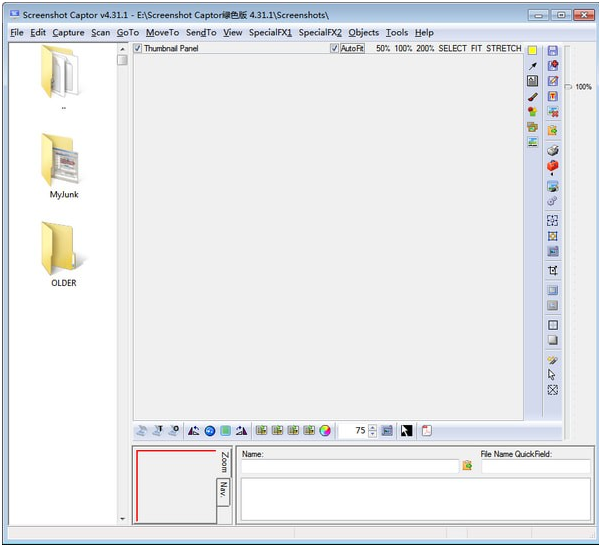Click the STRETCH zoom option
Image resolution: width=599 pixels, height=545 pixels.
pos(503,49)
